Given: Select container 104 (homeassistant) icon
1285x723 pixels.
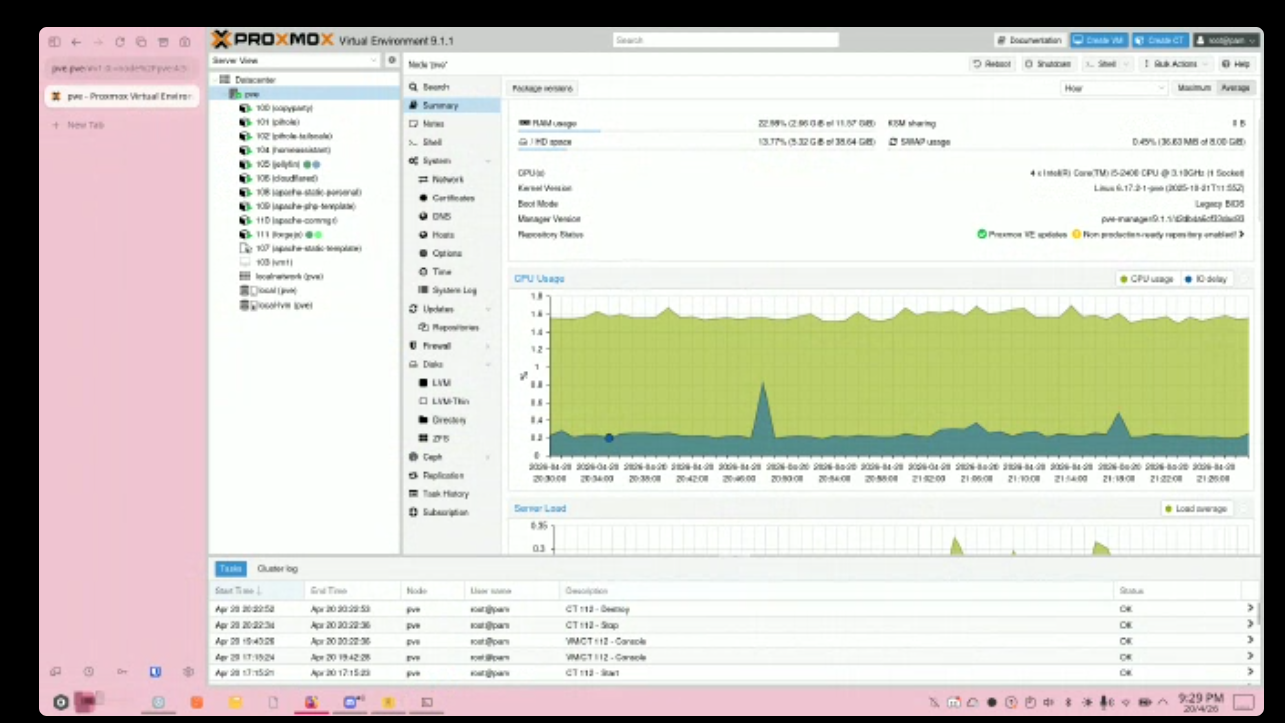Looking at the screenshot, I should pyautogui.click(x=246, y=149).
